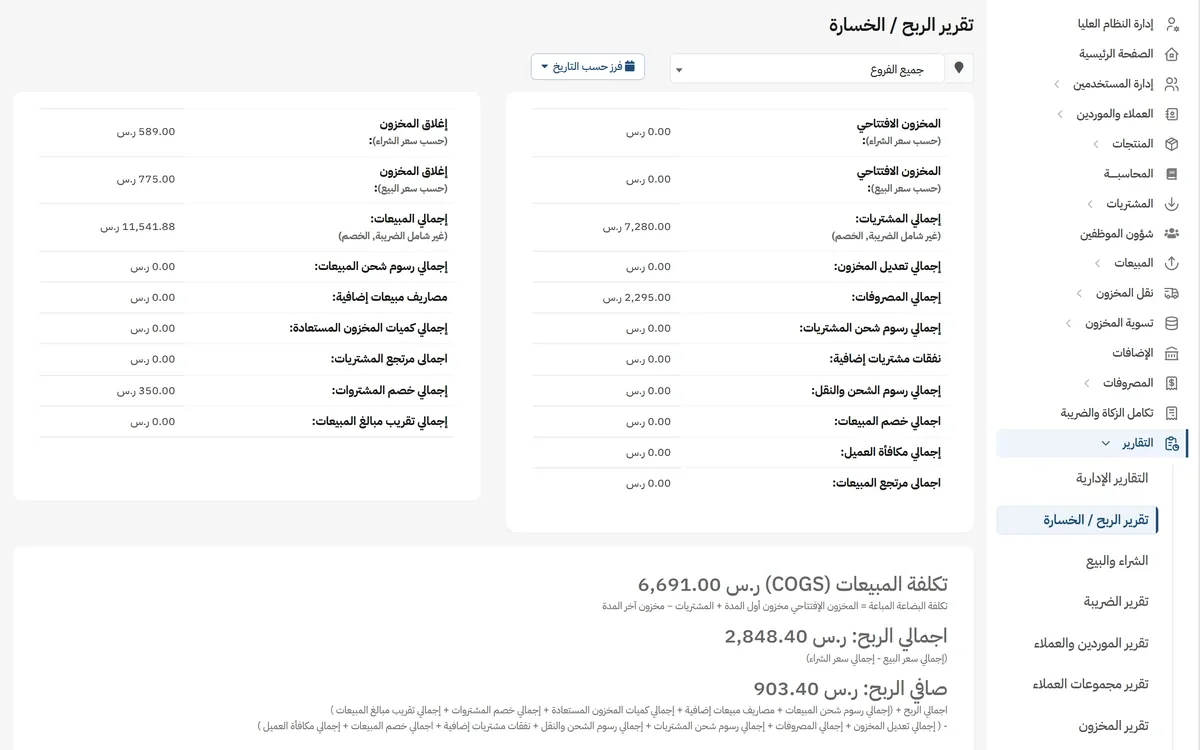Click the 589.00 إغلاق المخزون purchase-price value

tap(145, 131)
